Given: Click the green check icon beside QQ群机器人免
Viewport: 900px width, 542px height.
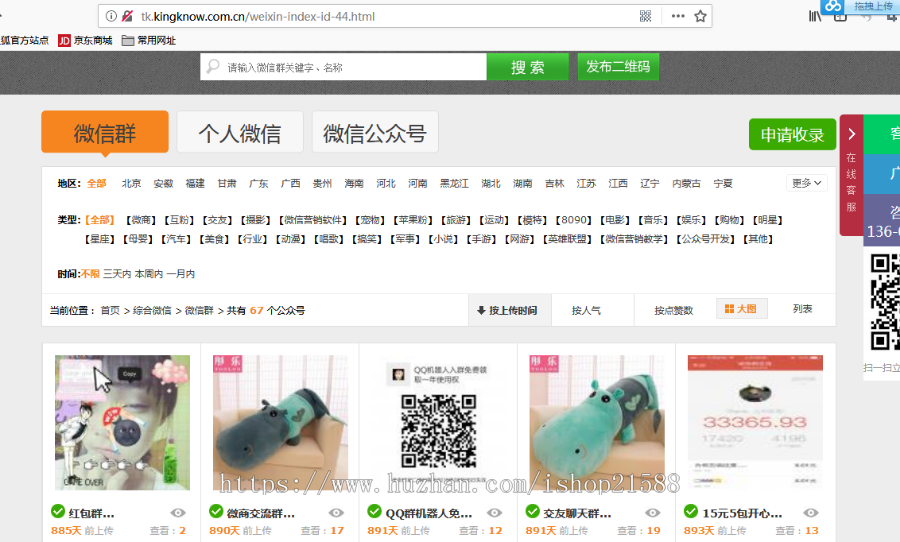Looking at the screenshot, I should coord(374,511).
